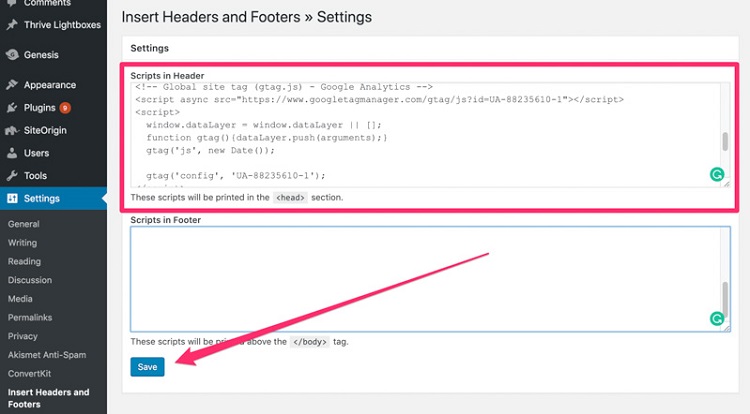The image size is (750, 414).
Task: Click the Plugins update count badge
Action: point(65,108)
